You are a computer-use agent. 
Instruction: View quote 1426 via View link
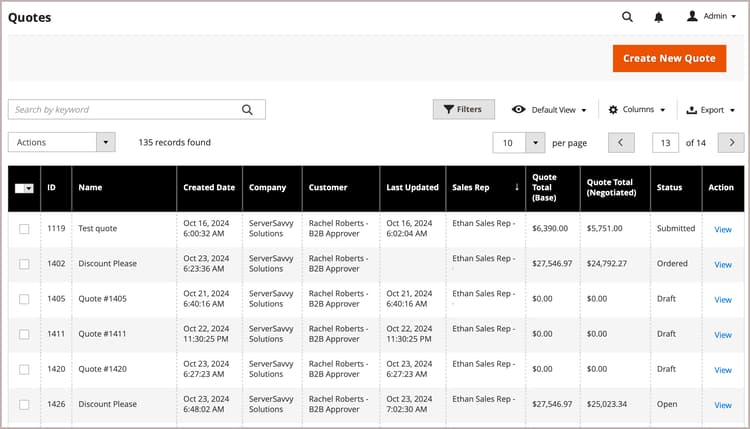point(723,405)
